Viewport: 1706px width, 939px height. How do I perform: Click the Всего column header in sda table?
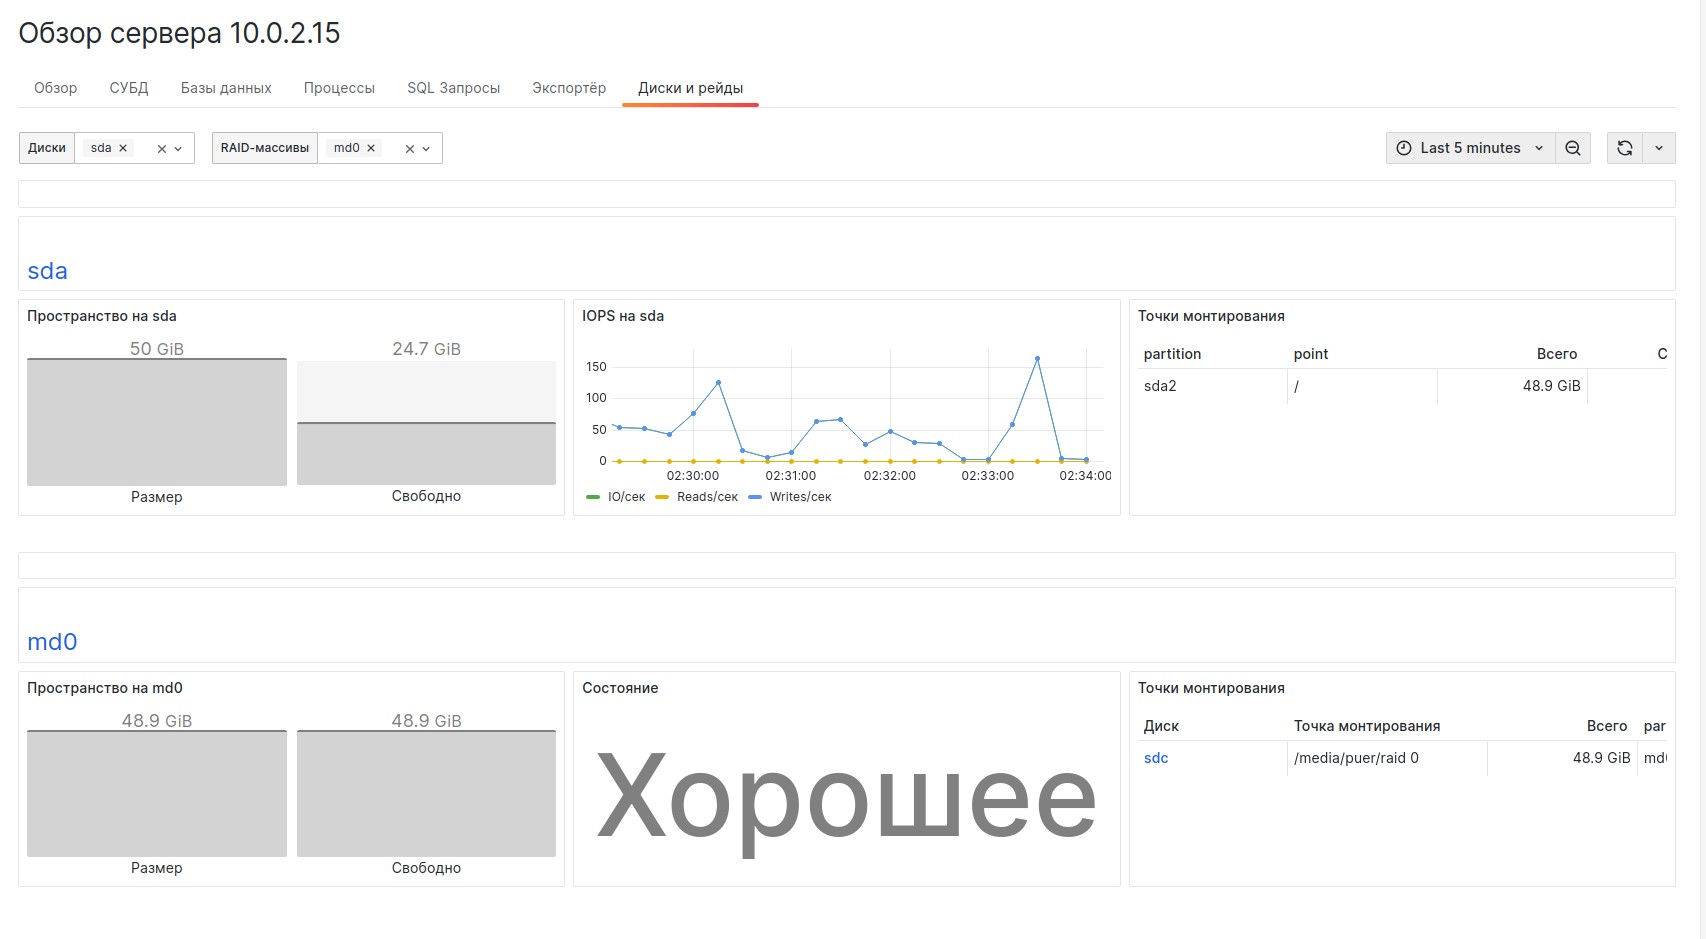tap(1556, 354)
